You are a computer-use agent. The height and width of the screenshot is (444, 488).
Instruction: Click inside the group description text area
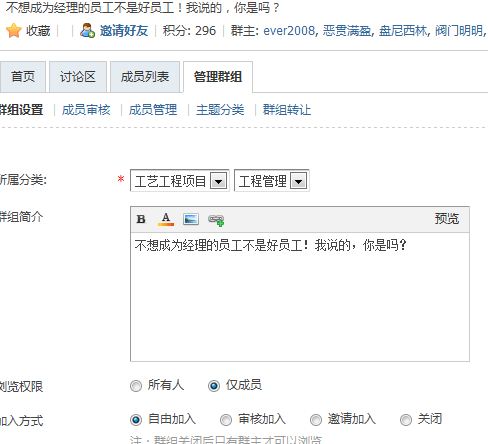click(x=300, y=297)
